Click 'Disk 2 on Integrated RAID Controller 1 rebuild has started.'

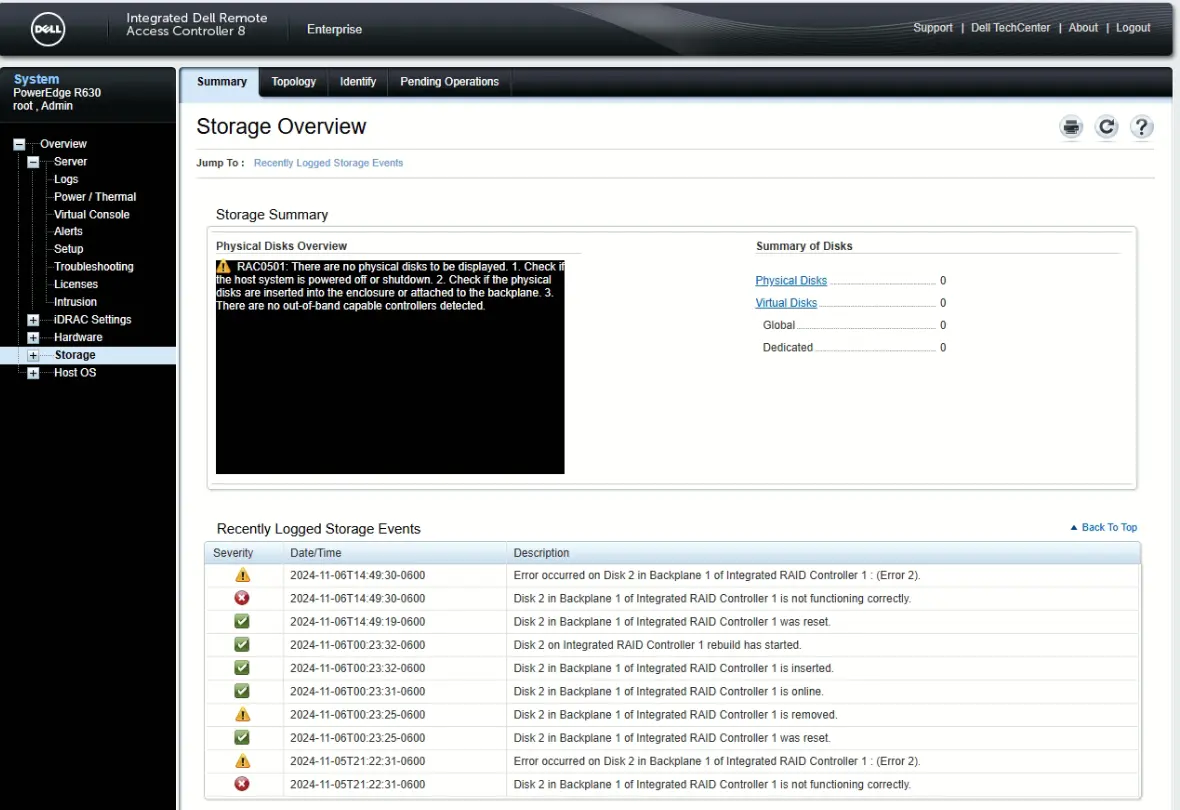pyautogui.click(x=657, y=645)
